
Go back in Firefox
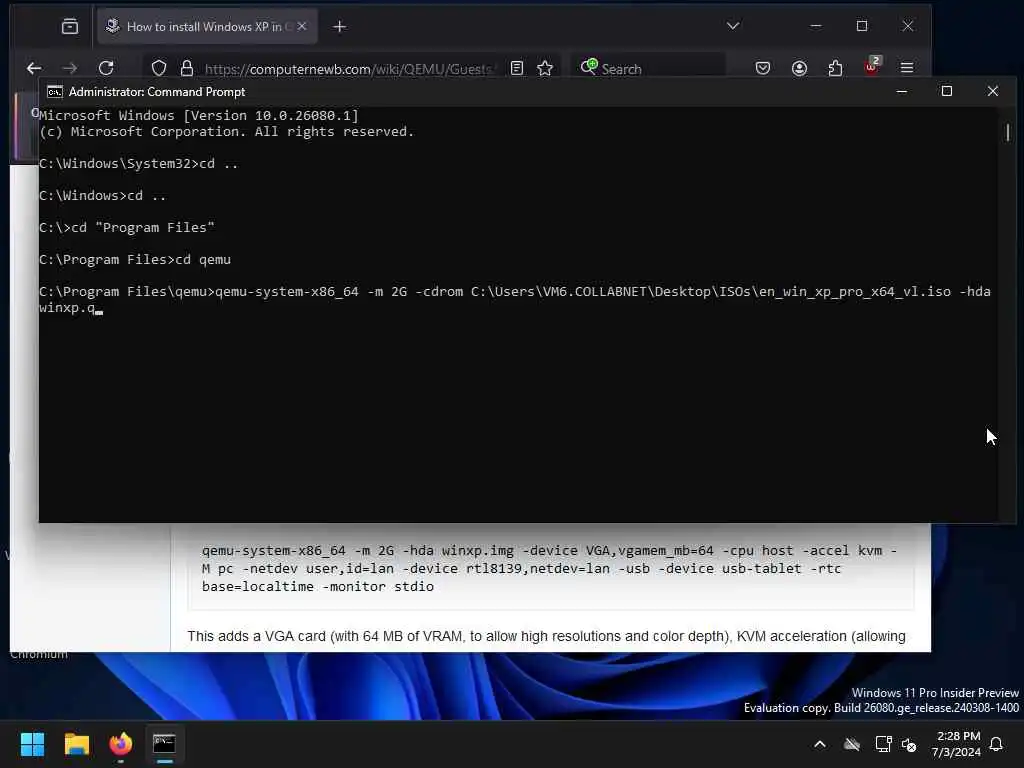(34, 68)
